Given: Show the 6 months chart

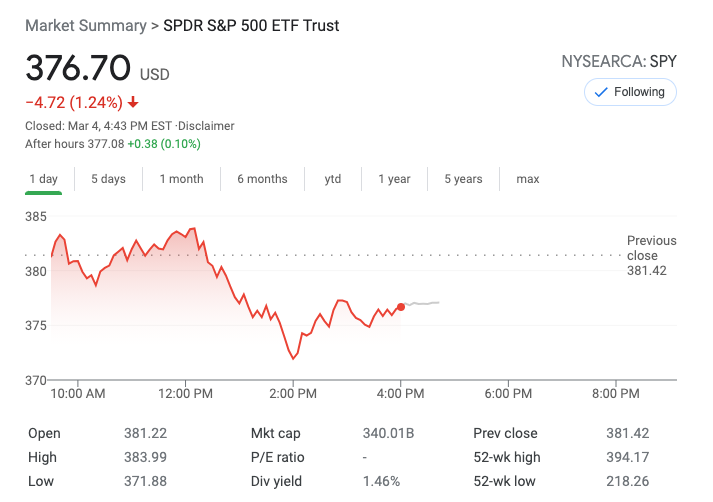Looking at the screenshot, I should 262,179.
